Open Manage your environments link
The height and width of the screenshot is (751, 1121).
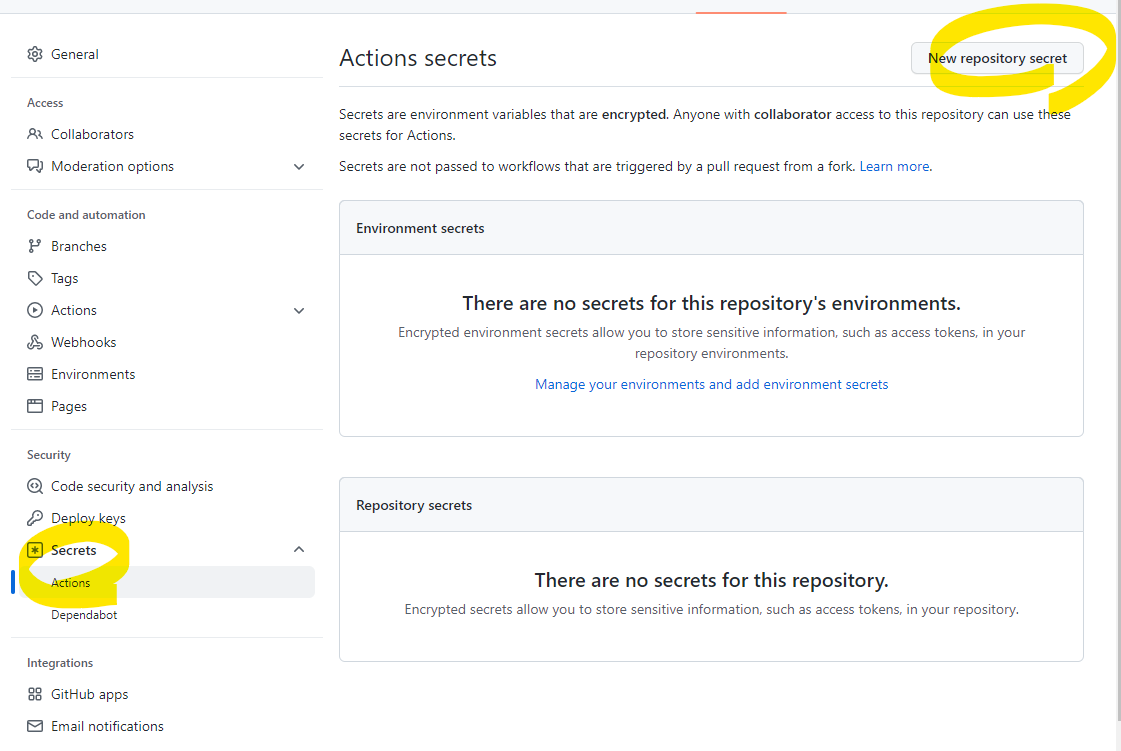tap(711, 384)
